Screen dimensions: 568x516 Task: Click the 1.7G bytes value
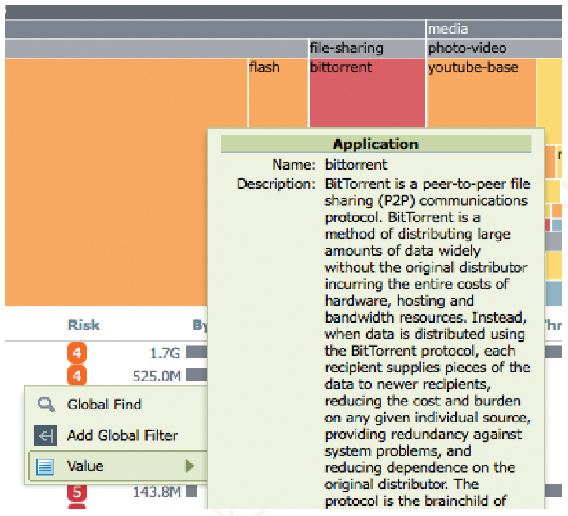(165, 353)
